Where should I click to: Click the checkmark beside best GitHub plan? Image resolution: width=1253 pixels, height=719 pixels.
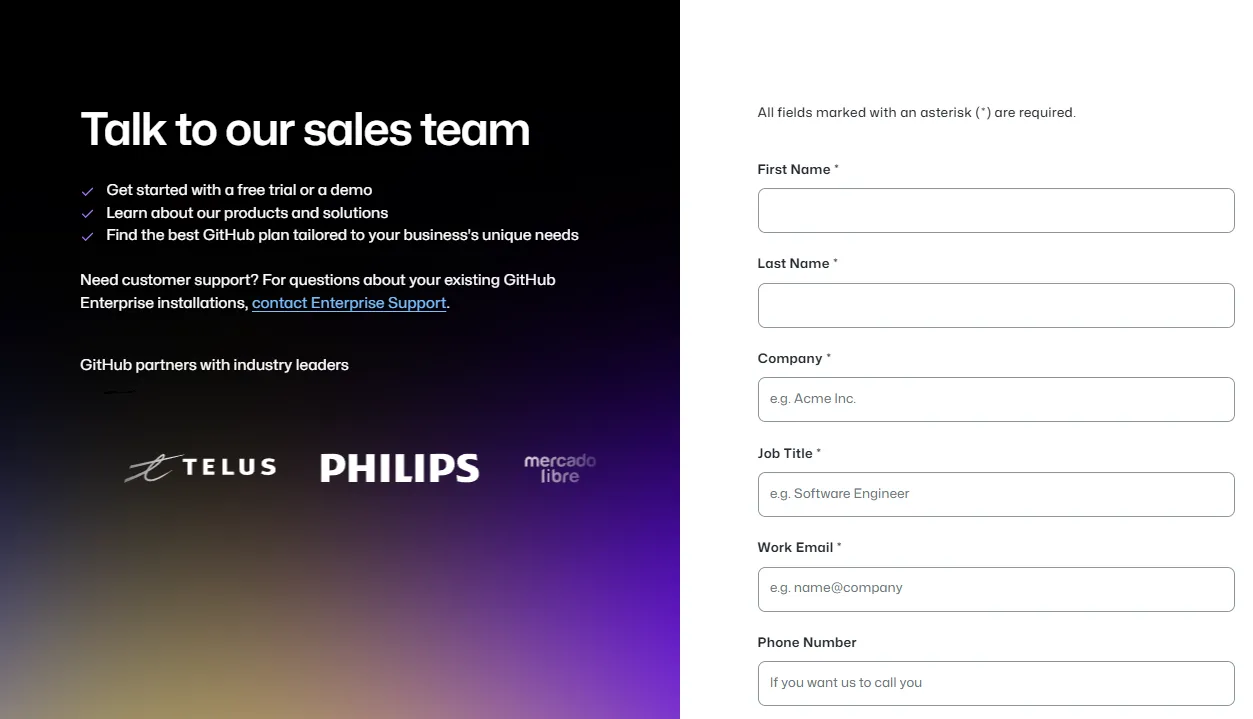click(88, 237)
